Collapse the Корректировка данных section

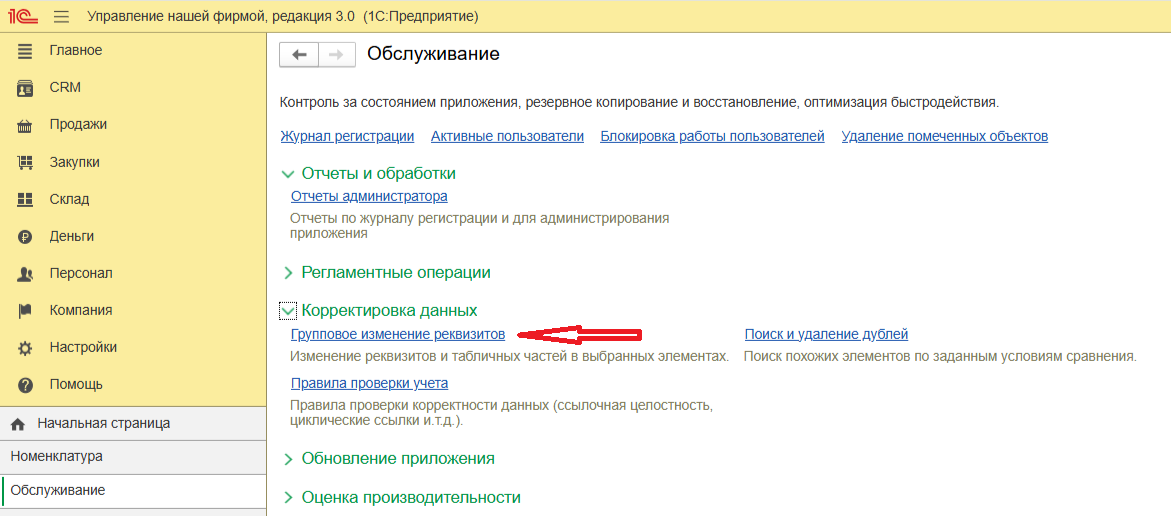pos(288,311)
